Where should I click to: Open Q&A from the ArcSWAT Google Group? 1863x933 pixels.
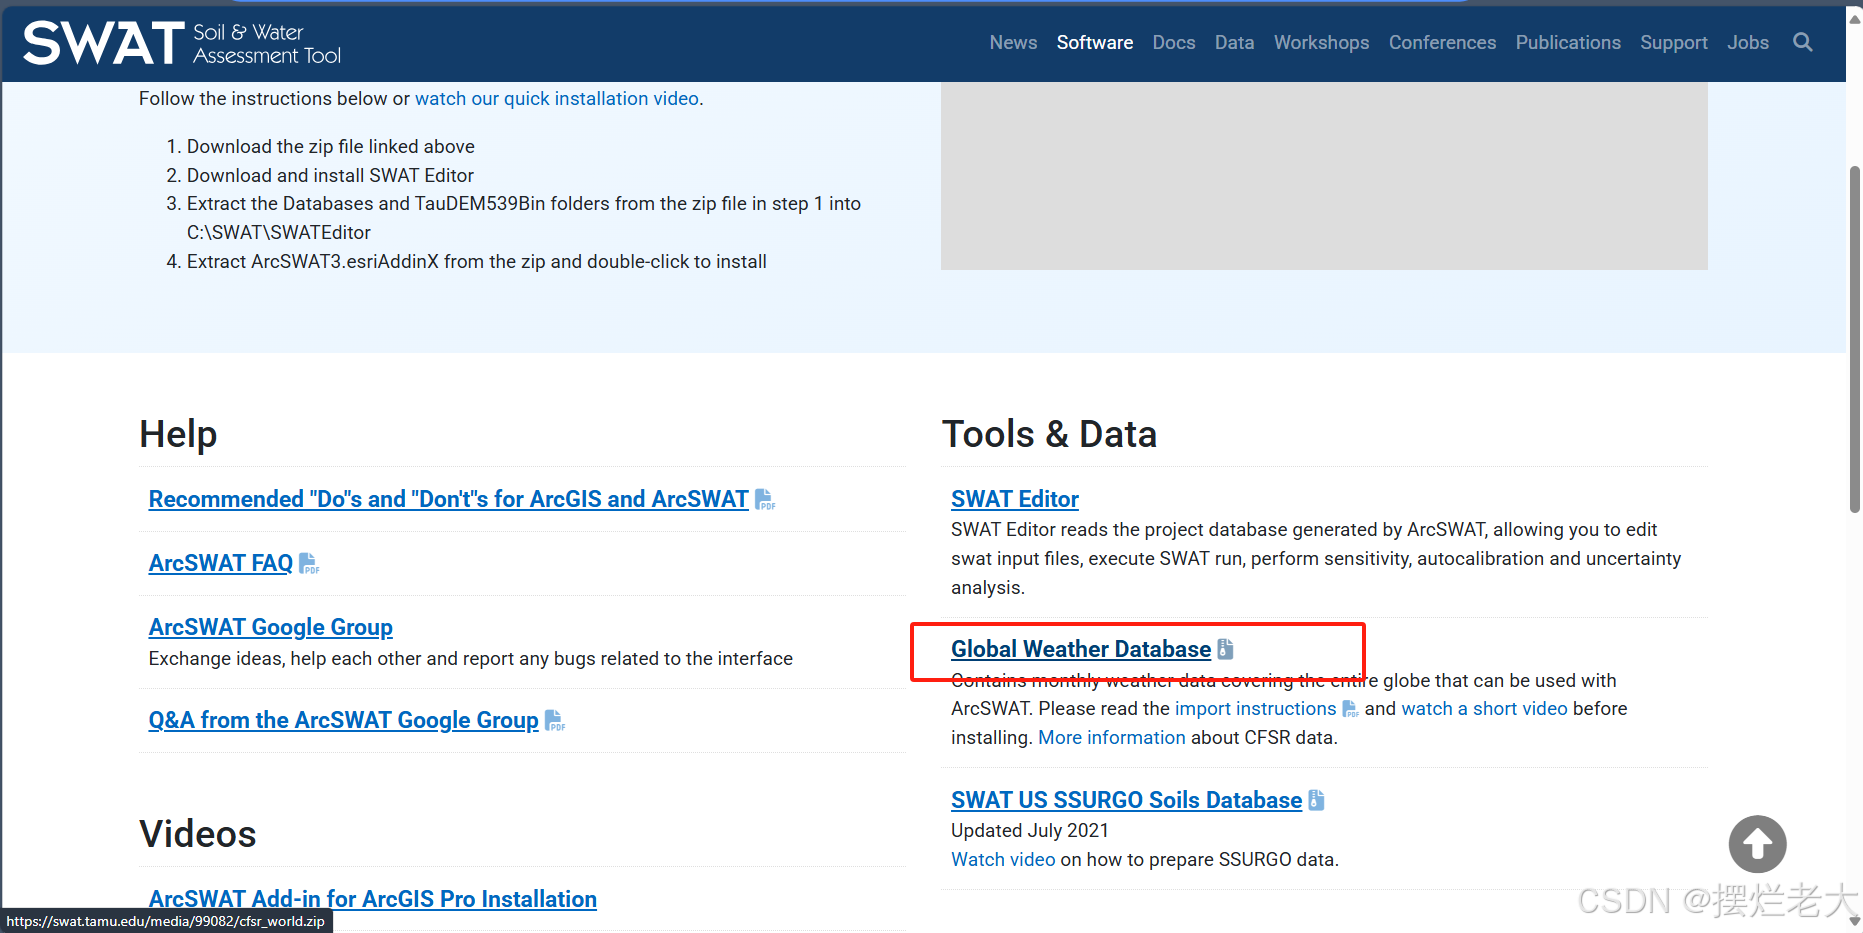(343, 720)
